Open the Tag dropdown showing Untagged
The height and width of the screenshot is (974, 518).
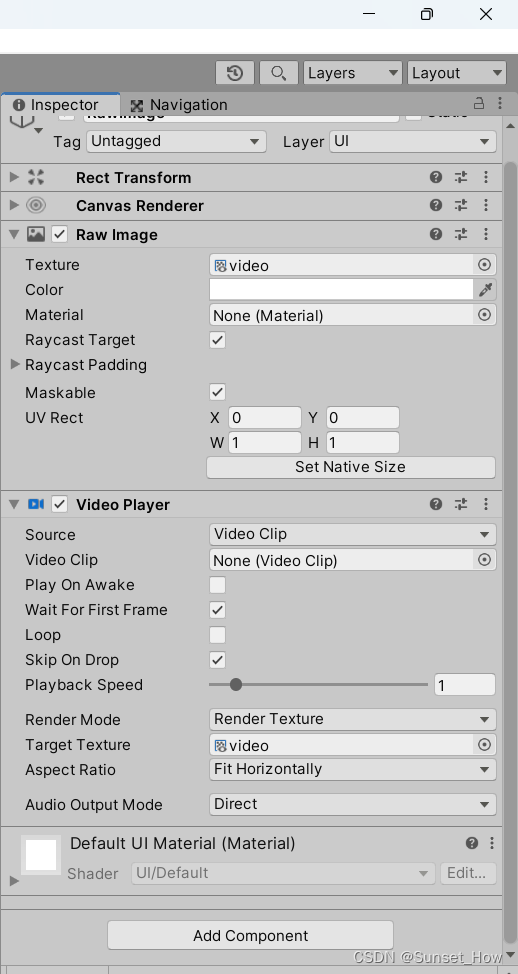pyautogui.click(x=176, y=142)
